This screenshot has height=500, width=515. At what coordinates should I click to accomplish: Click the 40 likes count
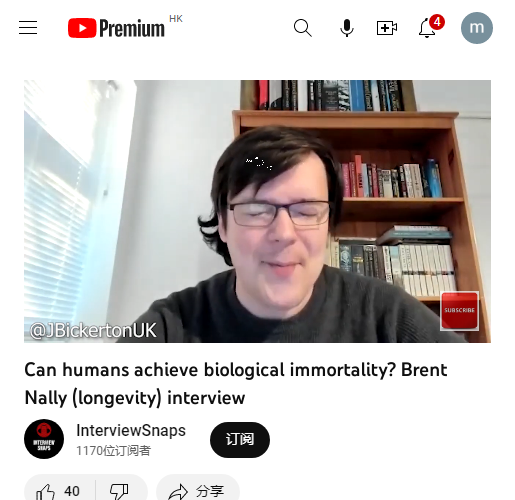(72, 491)
